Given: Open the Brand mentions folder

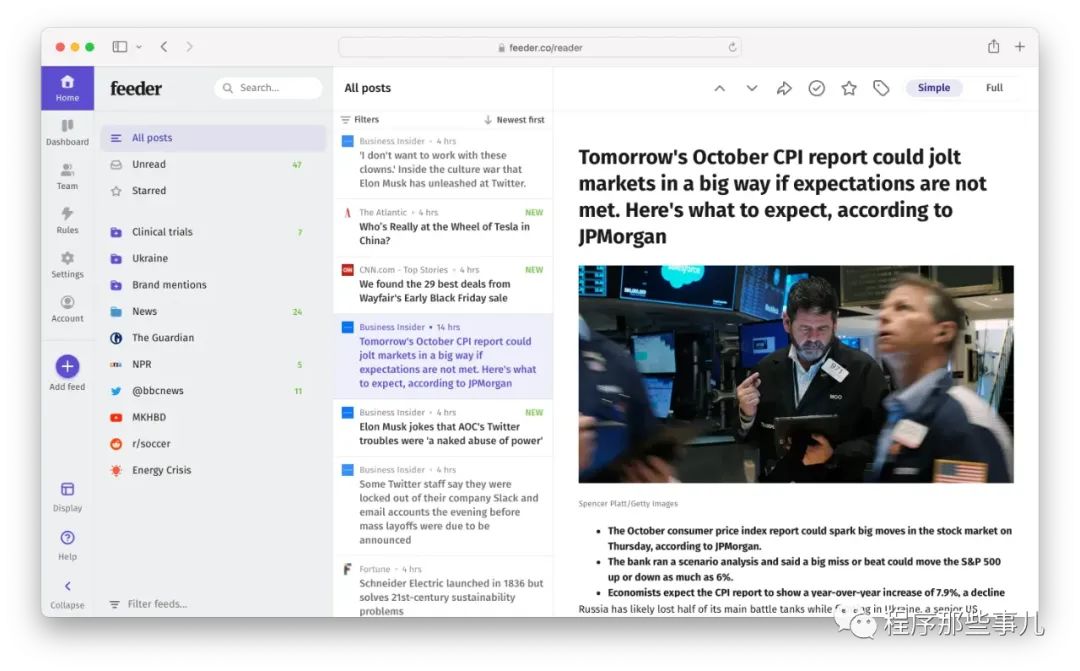Looking at the screenshot, I should [214, 285].
